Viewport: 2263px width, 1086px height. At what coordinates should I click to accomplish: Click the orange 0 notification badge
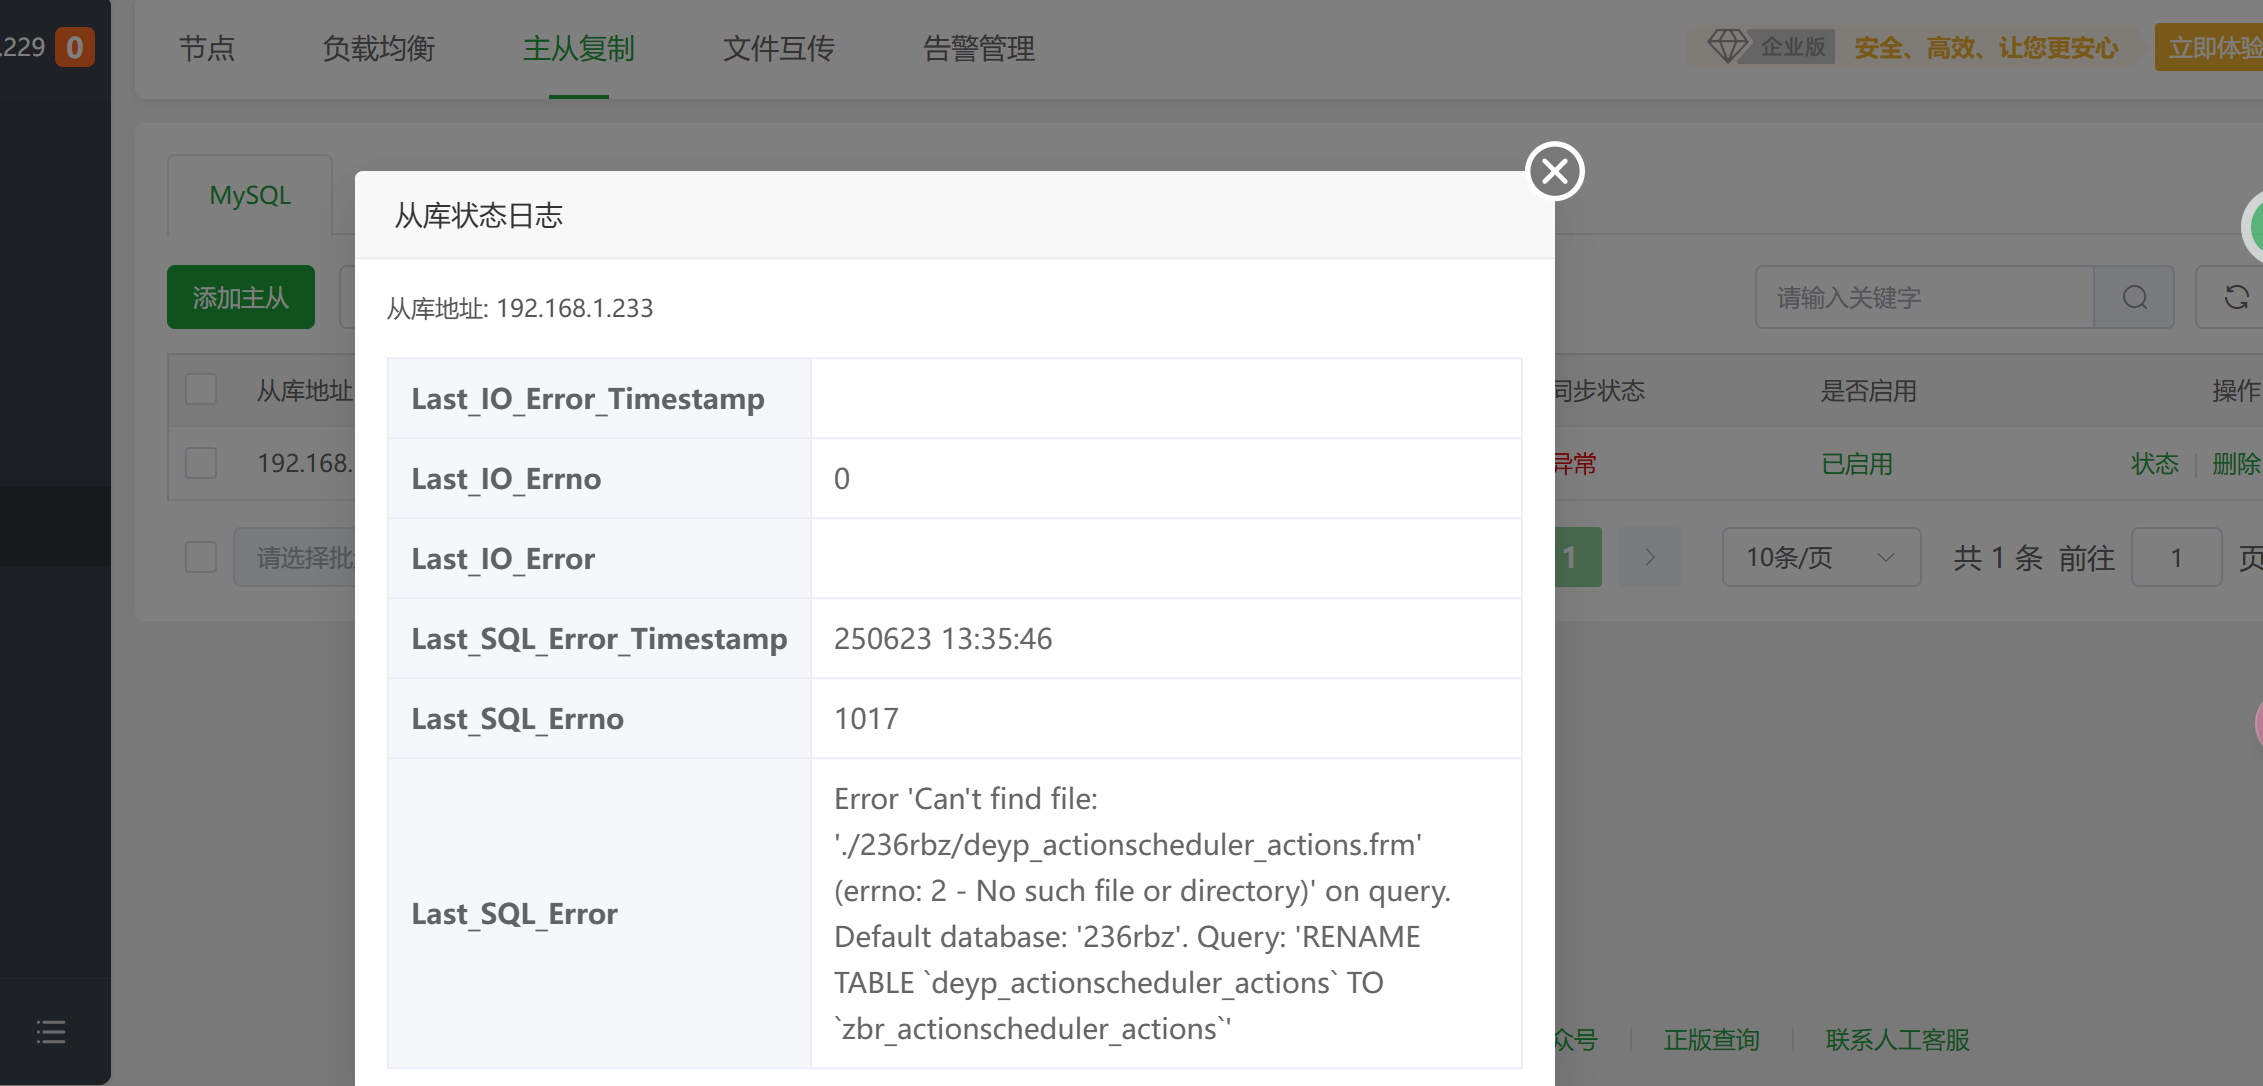[x=74, y=47]
